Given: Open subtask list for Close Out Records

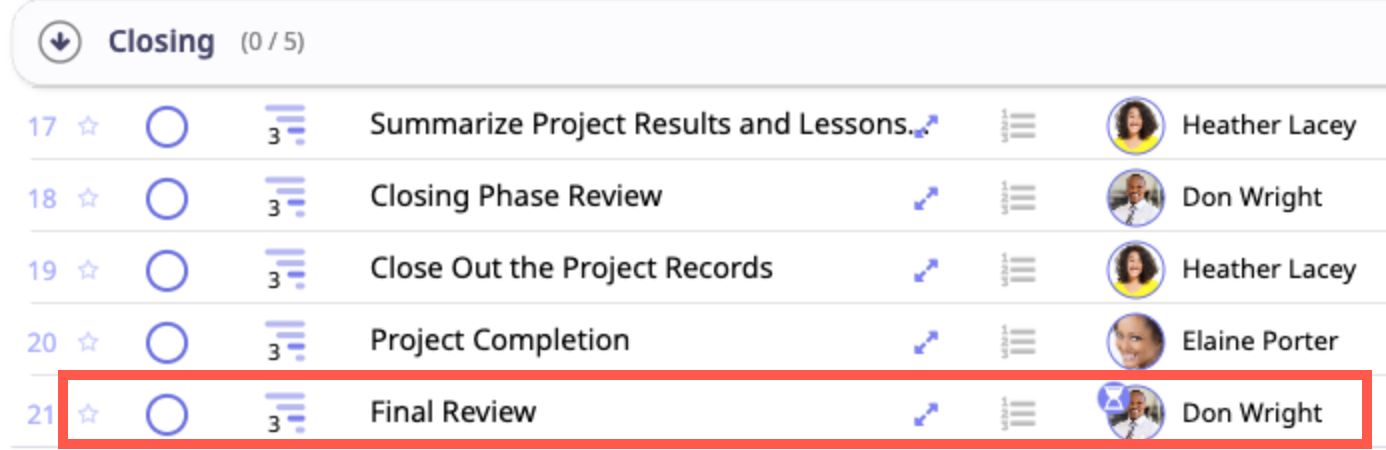Looking at the screenshot, I should (1018, 269).
